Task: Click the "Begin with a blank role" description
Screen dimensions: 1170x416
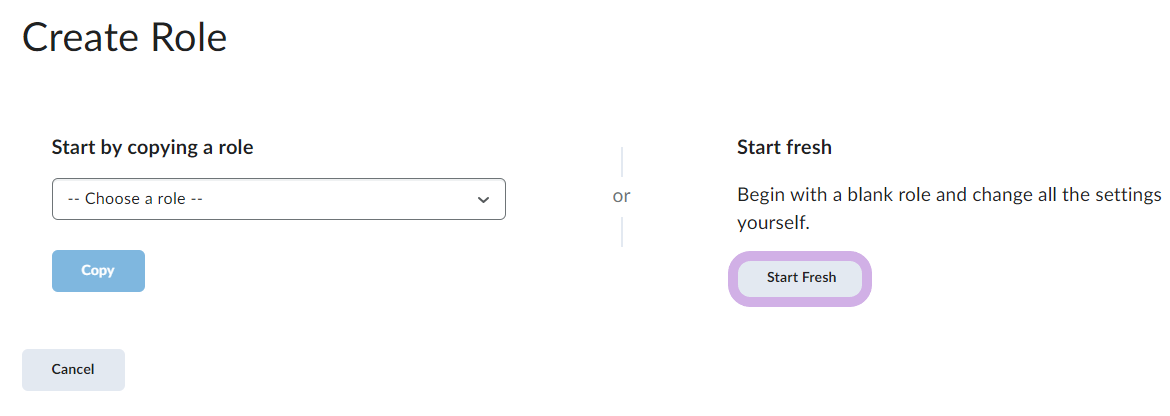Action: point(948,194)
